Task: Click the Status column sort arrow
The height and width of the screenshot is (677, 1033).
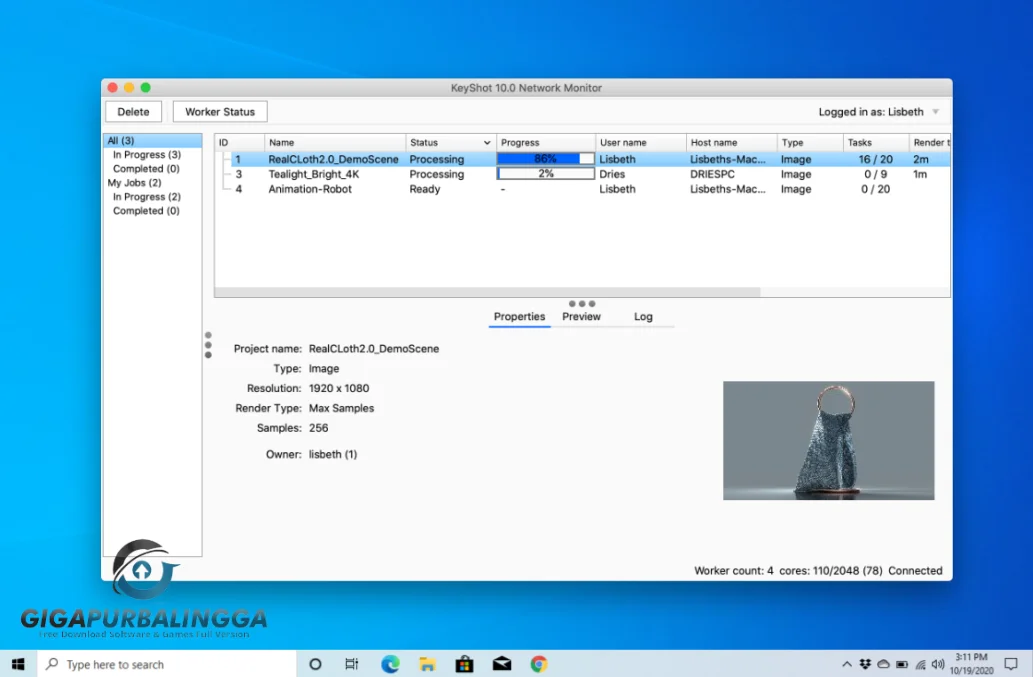Action: [487, 143]
